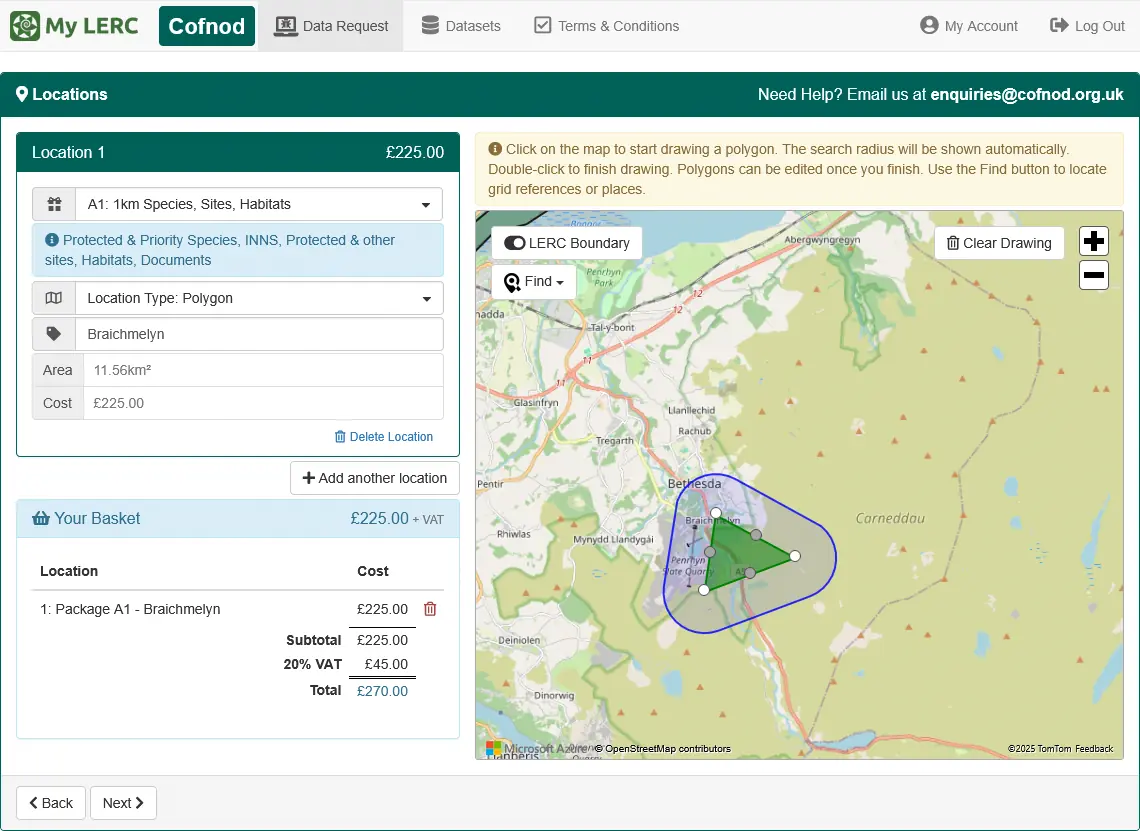
Task: Click the basket icon in Your Basket header
Action: tap(40, 518)
